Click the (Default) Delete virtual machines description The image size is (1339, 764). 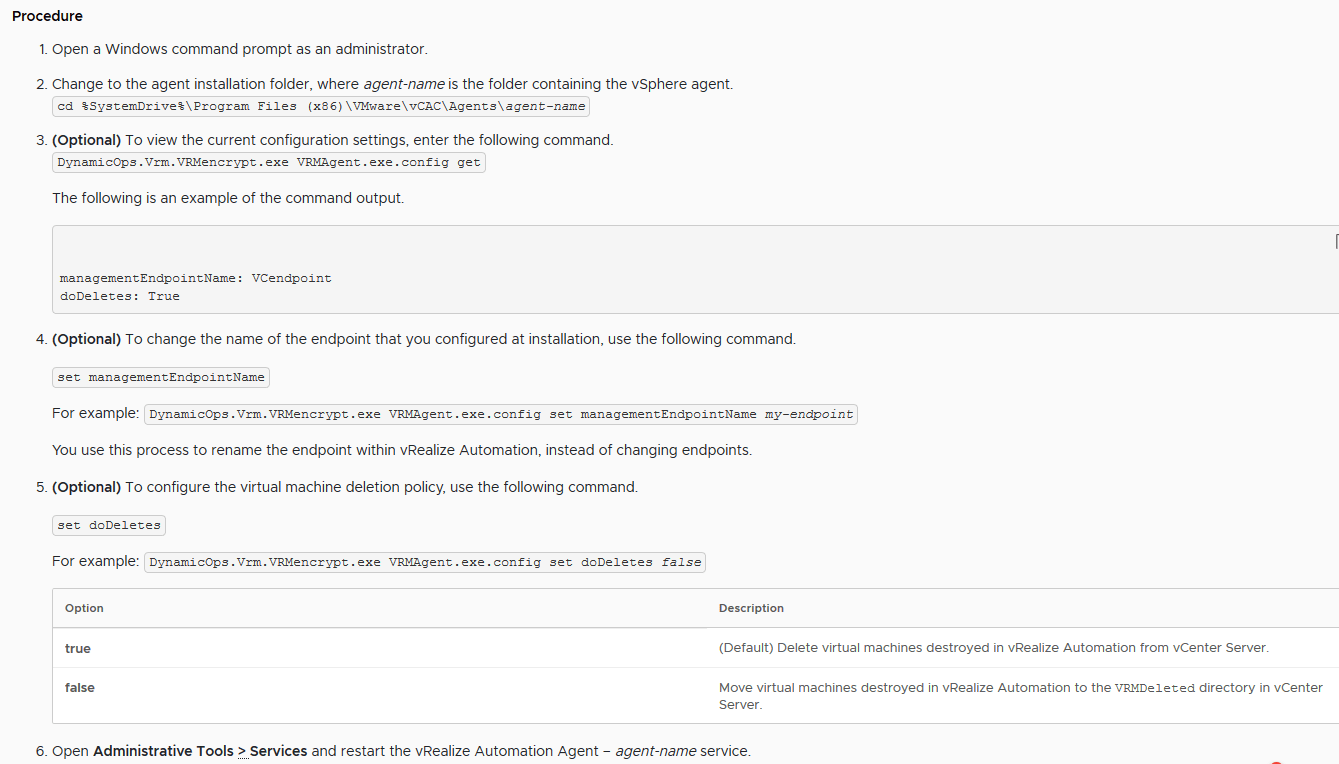(x=994, y=648)
